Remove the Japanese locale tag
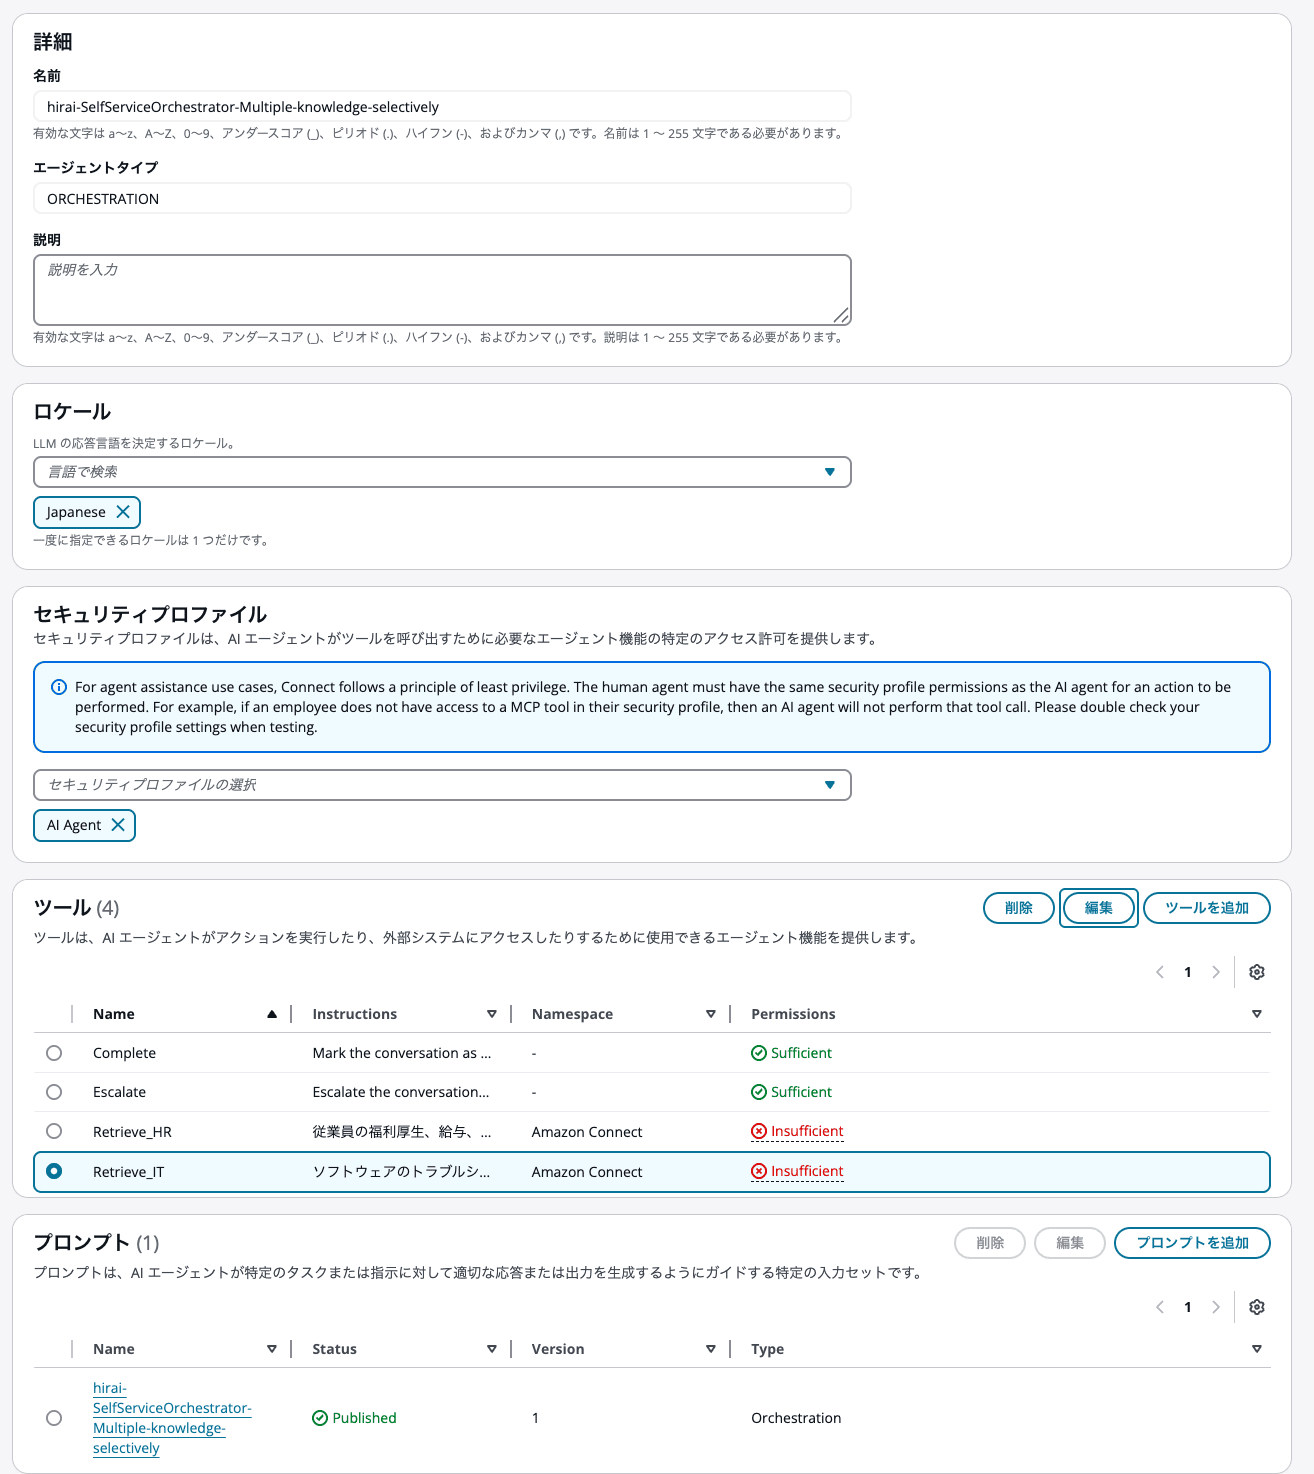 pyautogui.click(x=123, y=512)
